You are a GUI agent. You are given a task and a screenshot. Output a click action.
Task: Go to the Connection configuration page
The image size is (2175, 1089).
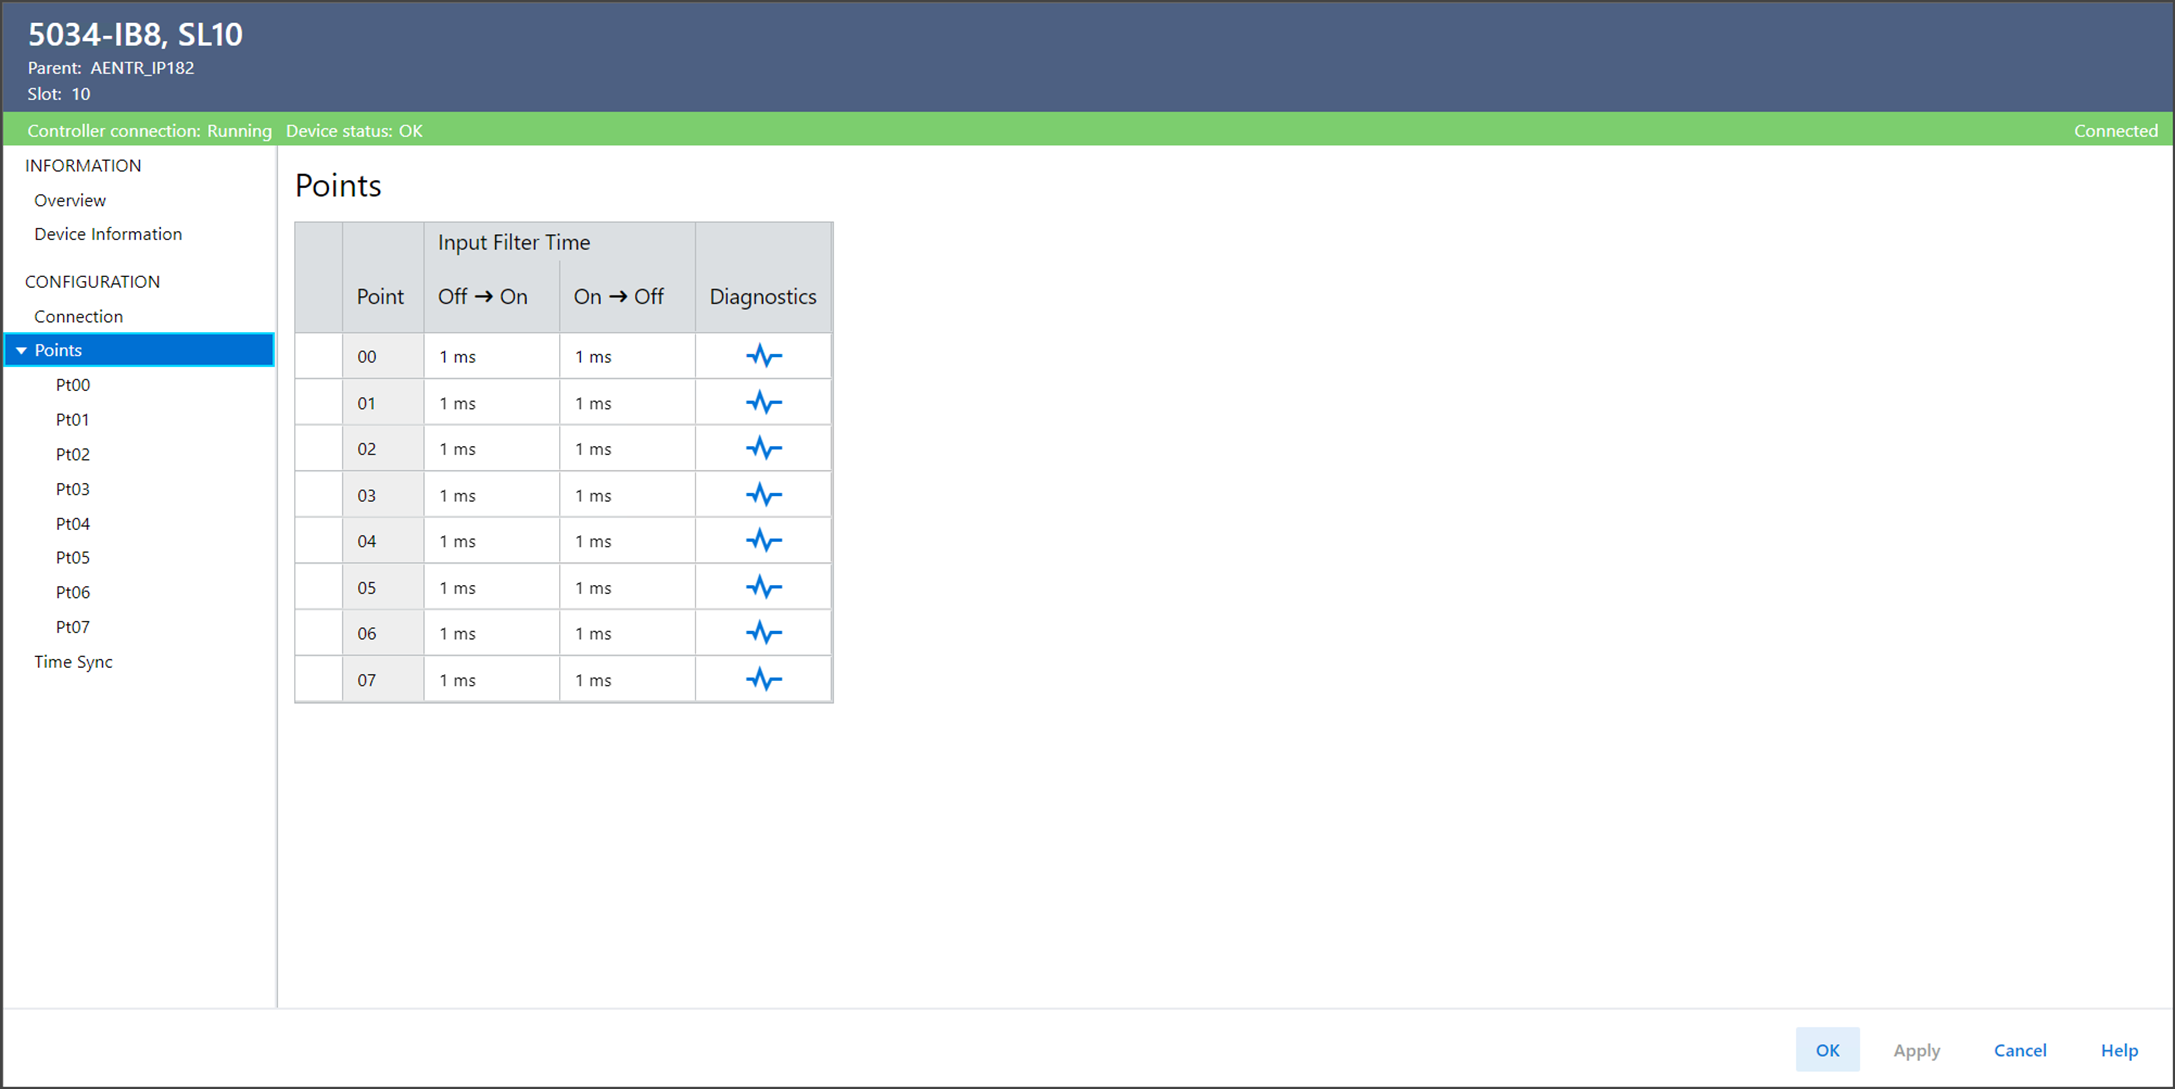coord(78,316)
